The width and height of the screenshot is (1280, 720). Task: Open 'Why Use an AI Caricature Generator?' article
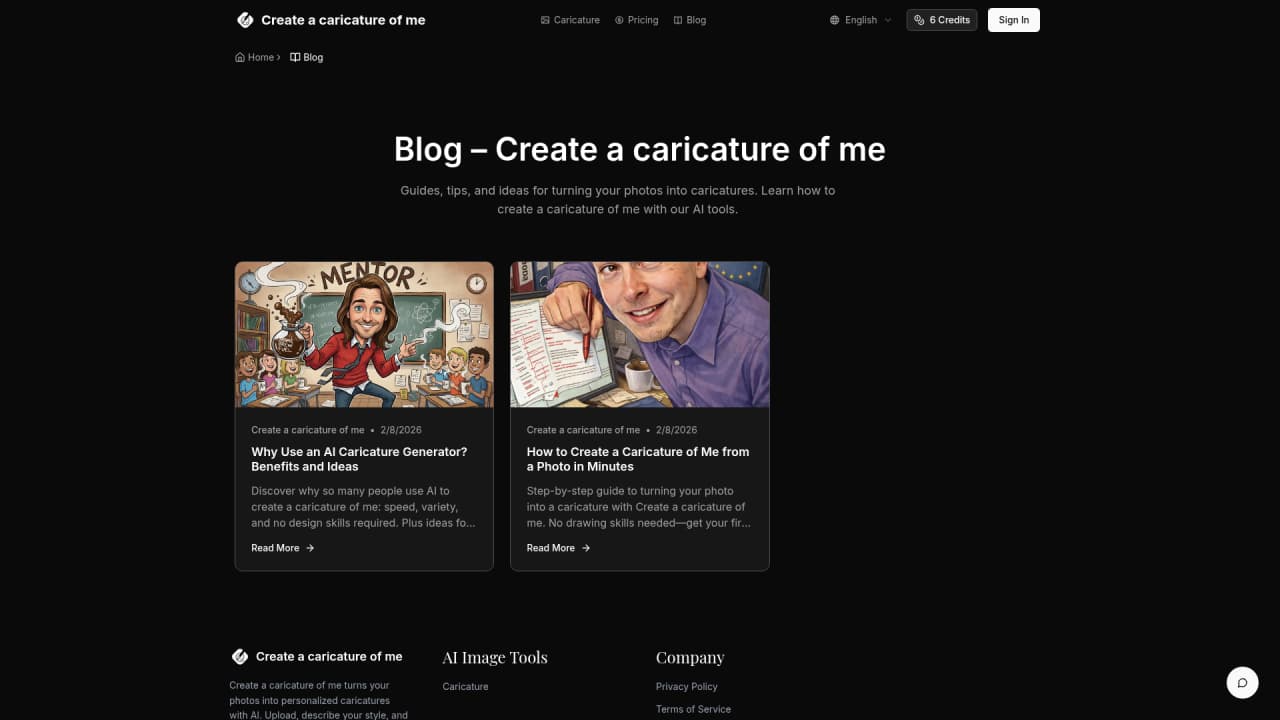(x=359, y=459)
